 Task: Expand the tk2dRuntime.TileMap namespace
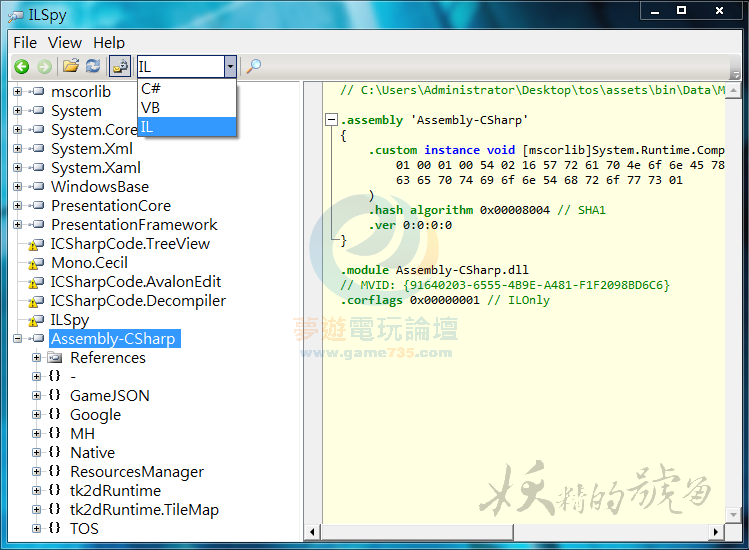pyautogui.click(x=37, y=509)
